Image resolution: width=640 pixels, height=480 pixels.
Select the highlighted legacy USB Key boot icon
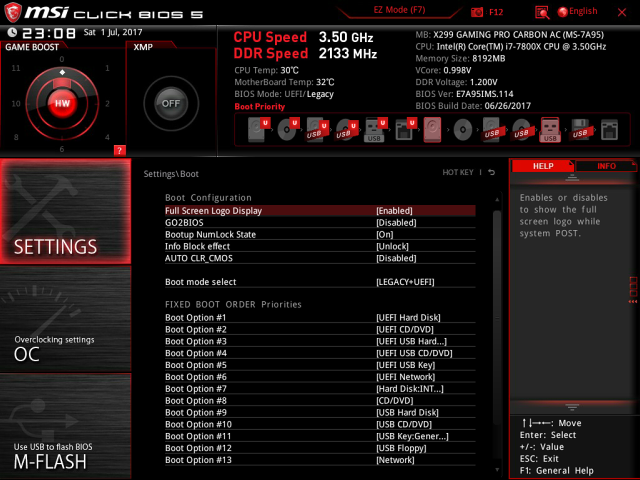pos(550,130)
